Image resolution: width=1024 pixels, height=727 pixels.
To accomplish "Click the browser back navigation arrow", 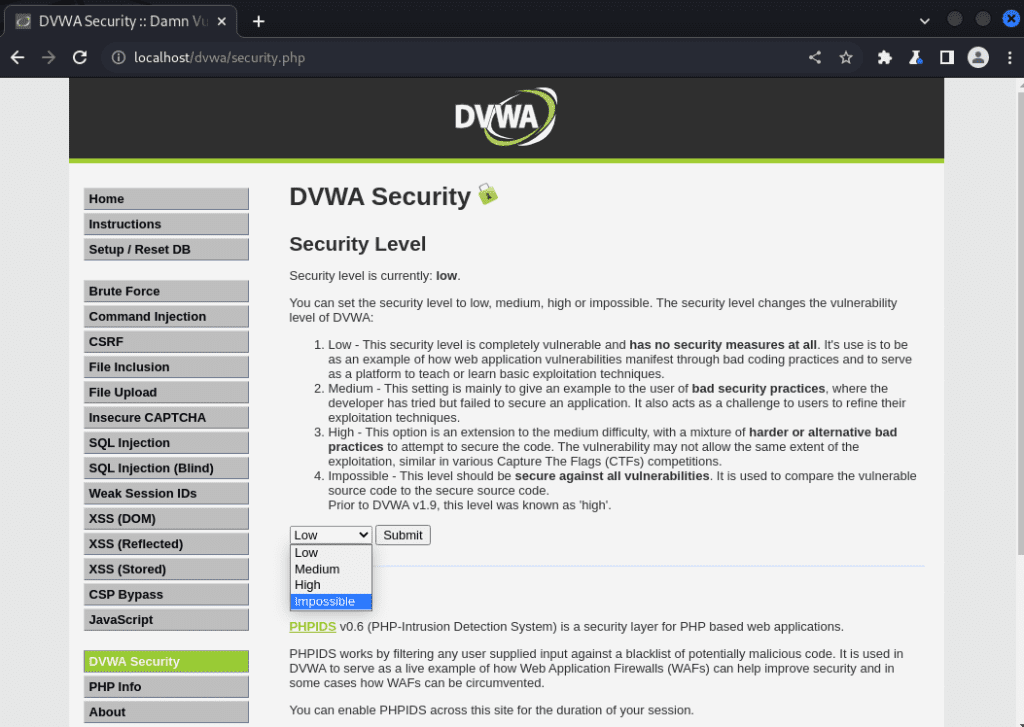I will click(x=17, y=57).
